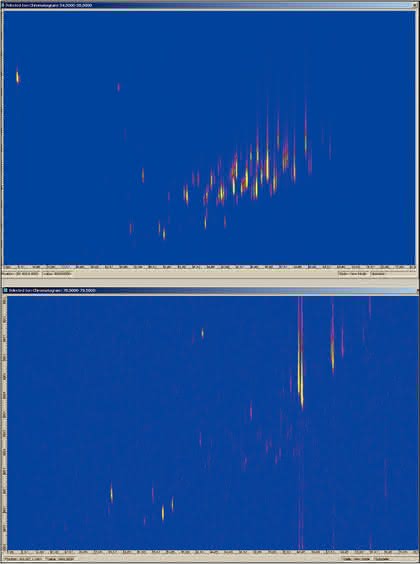The height and width of the screenshot is (564, 420).
Task: Click the time axis ruler under lower chromatogram
Action: point(212,552)
